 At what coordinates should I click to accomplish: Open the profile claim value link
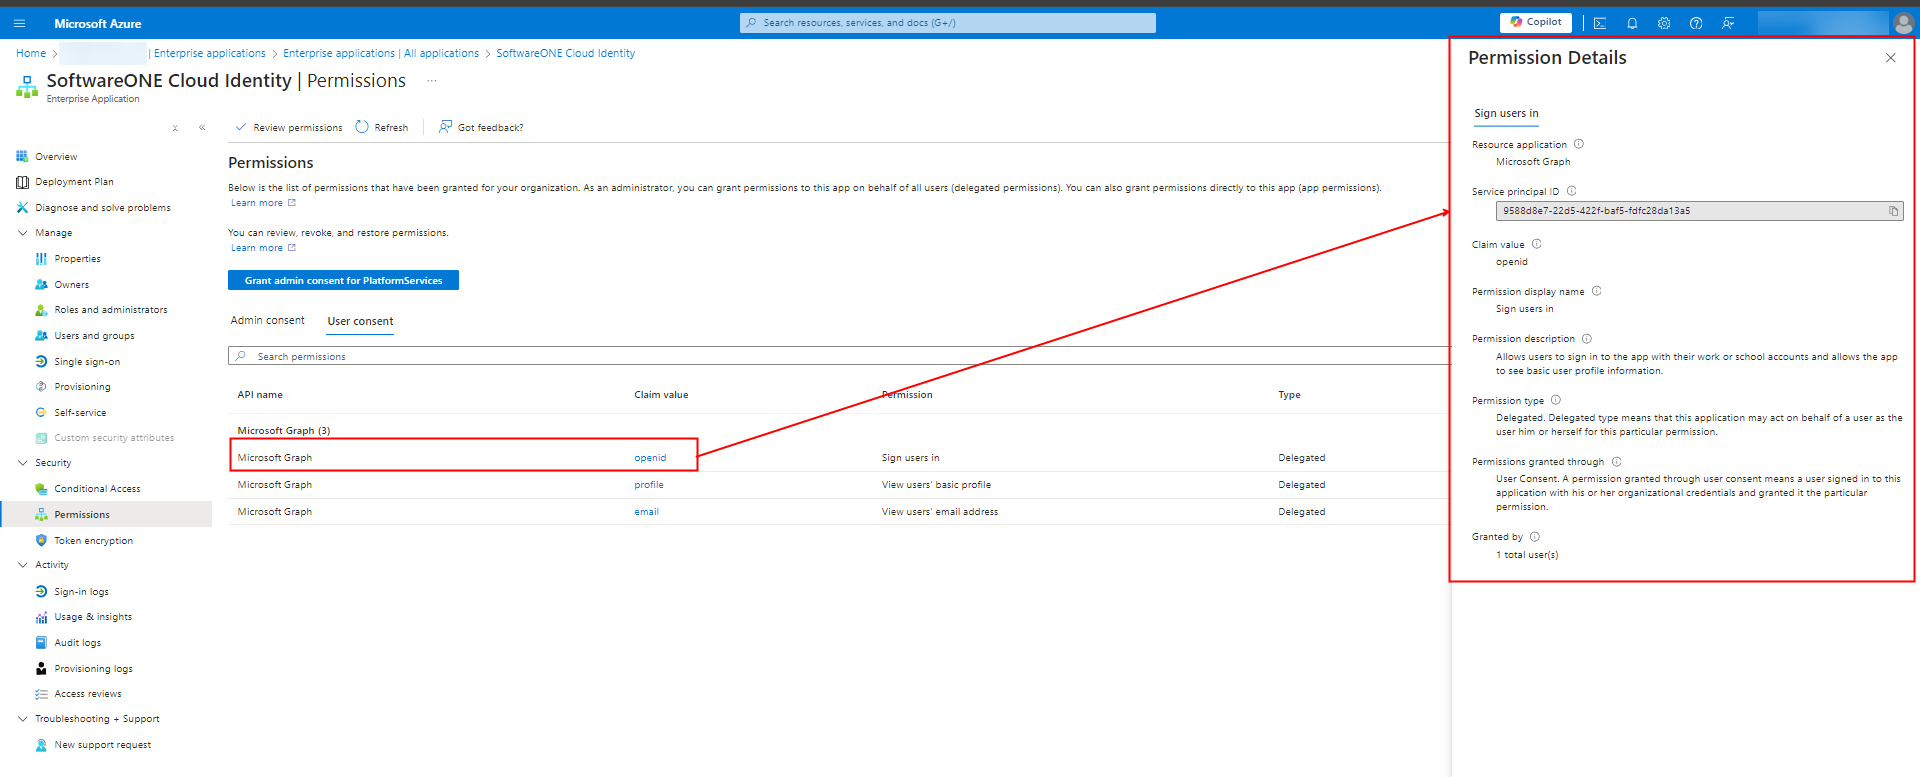tap(648, 485)
